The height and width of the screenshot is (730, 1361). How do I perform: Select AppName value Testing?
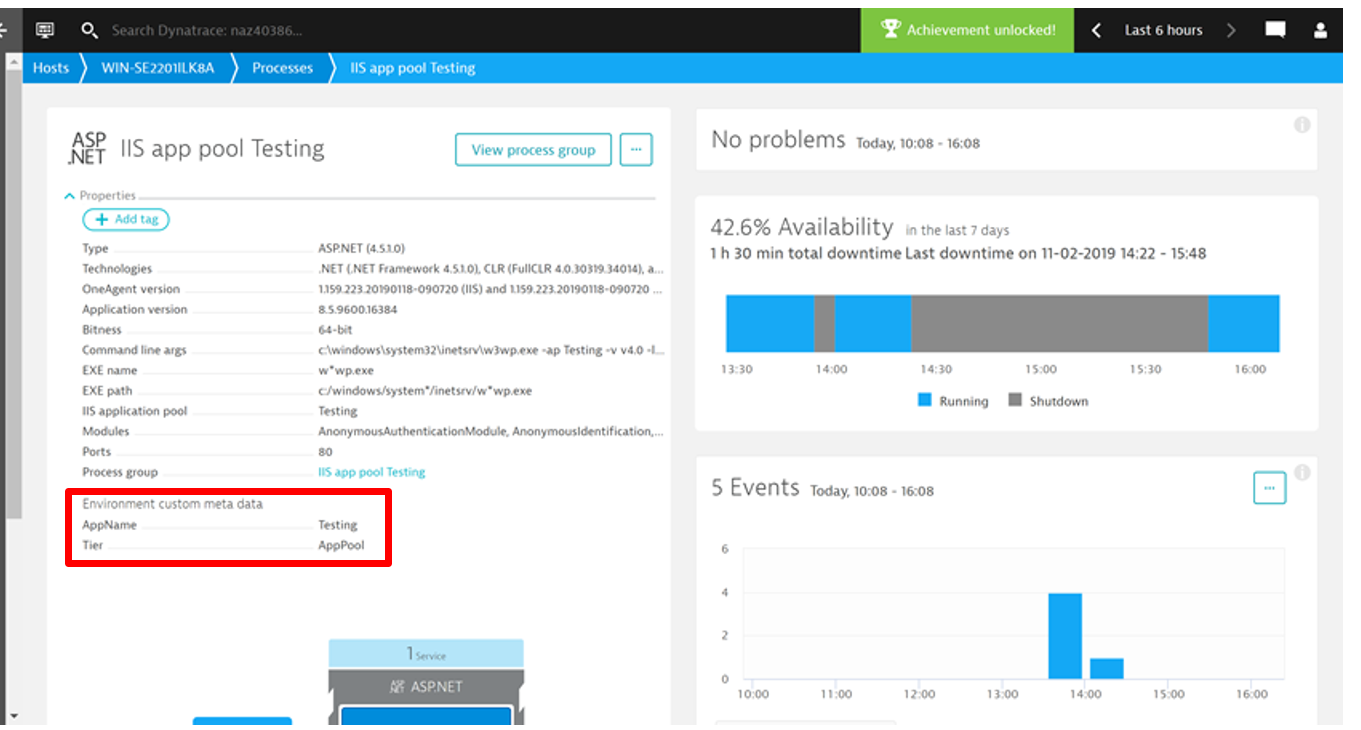point(338,525)
